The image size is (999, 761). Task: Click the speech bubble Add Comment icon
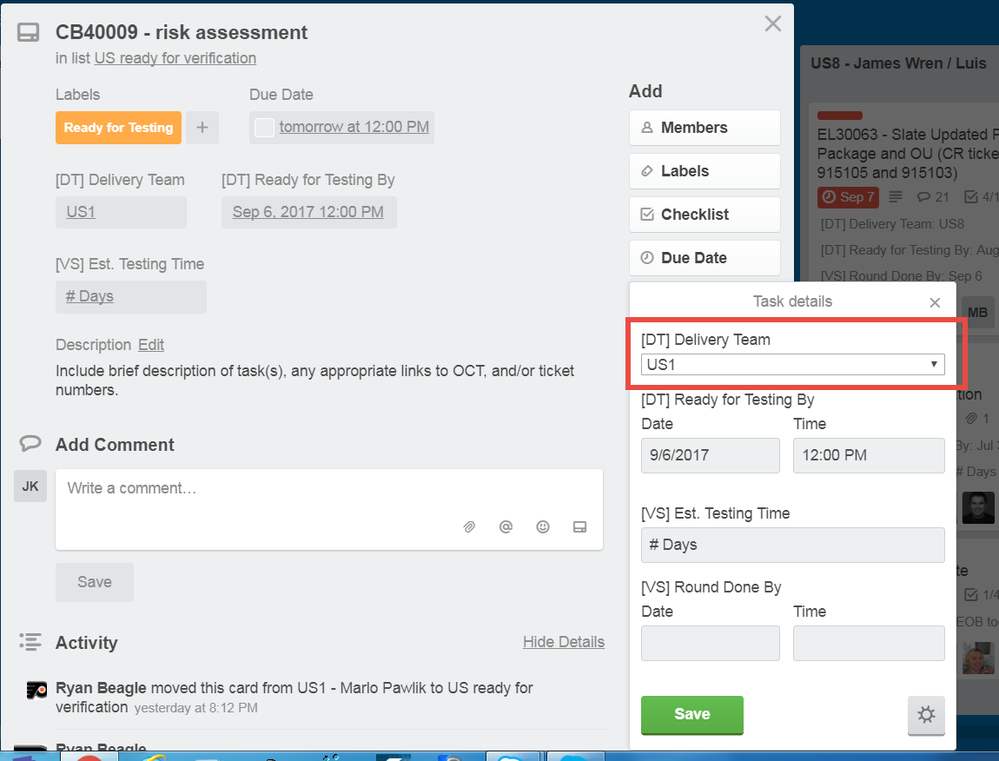(30, 444)
